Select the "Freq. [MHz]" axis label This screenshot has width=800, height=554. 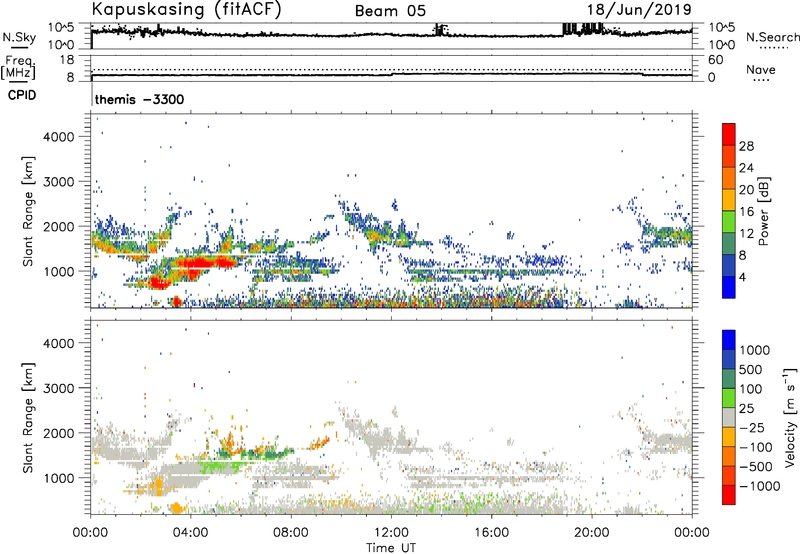pos(18,68)
